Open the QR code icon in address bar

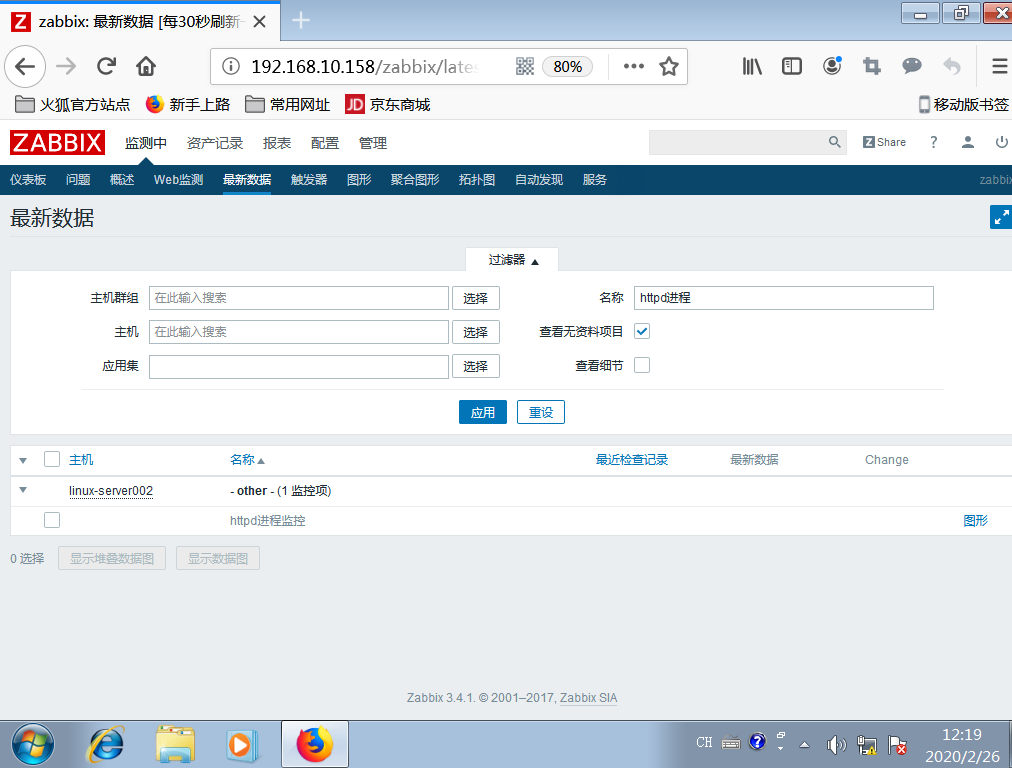point(525,66)
